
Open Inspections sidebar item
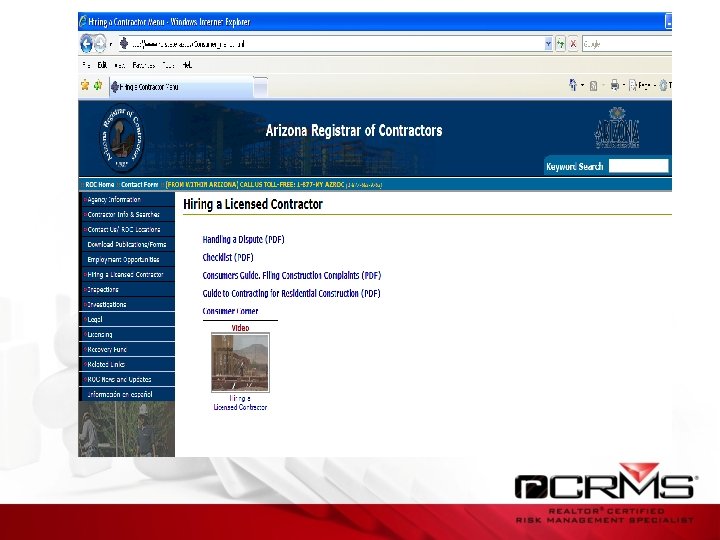tap(128, 290)
